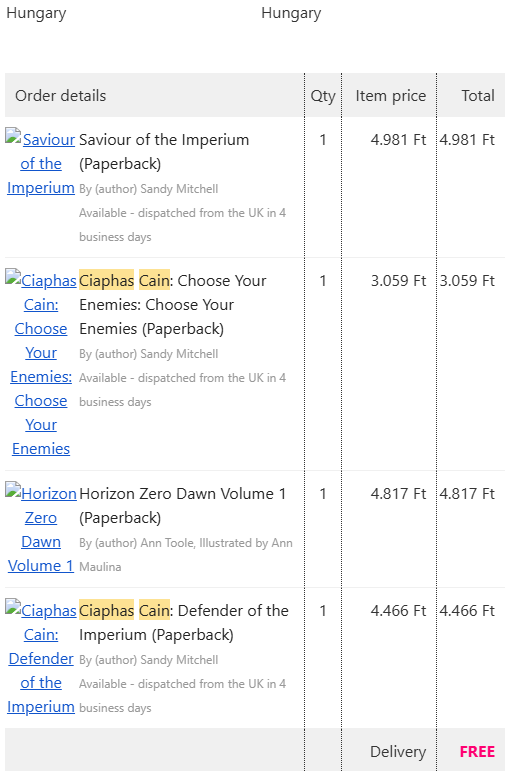Click the Horizon Zero Dawn Volume 1 (Paperback) title text
This screenshot has height=771, width=509.
182,505
